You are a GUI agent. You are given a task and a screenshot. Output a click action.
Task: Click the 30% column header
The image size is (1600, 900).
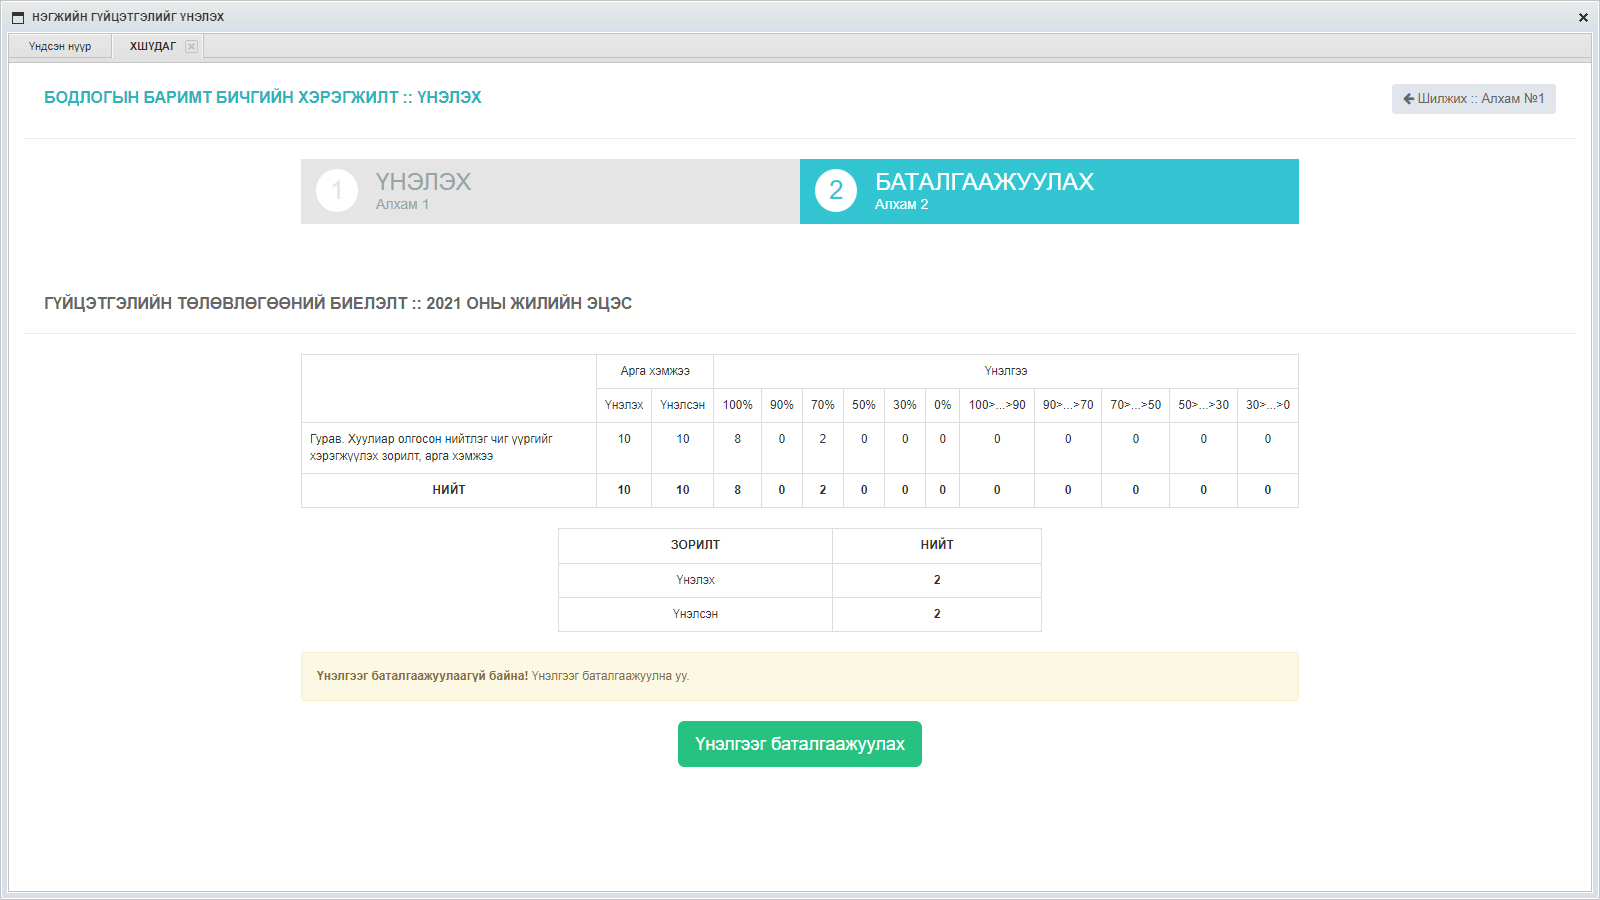click(905, 405)
